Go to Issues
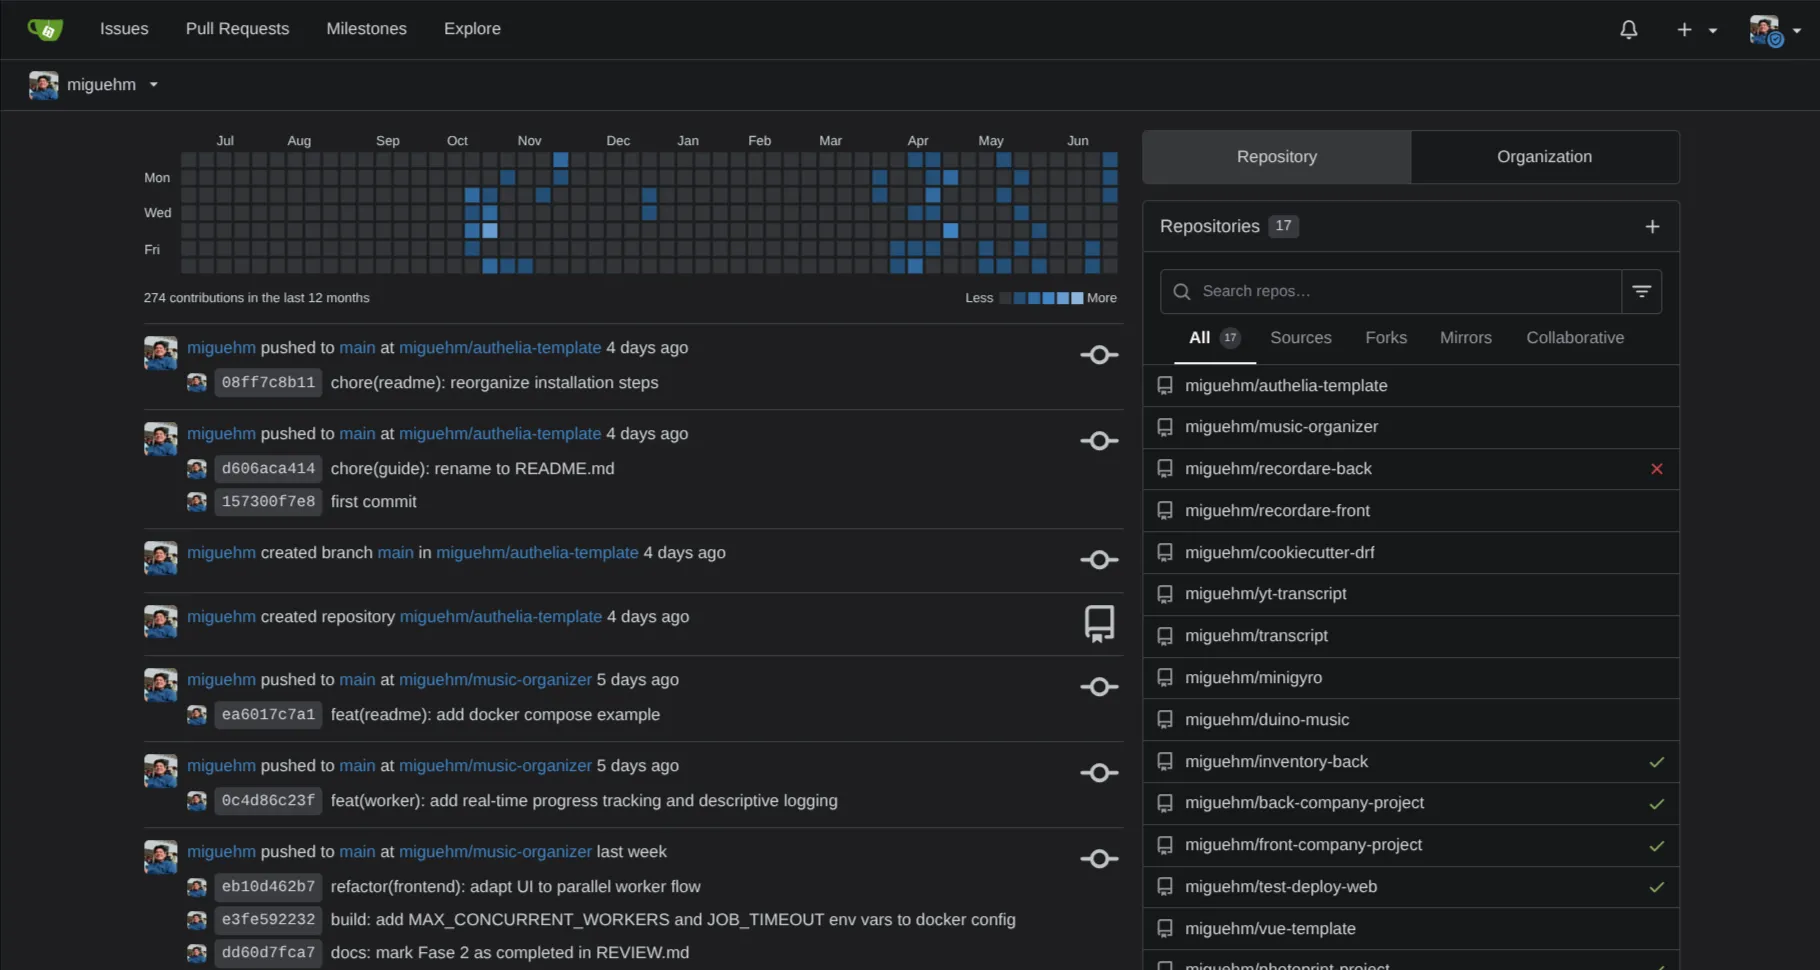Viewport: 1820px width, 970px height. [124, 29]
